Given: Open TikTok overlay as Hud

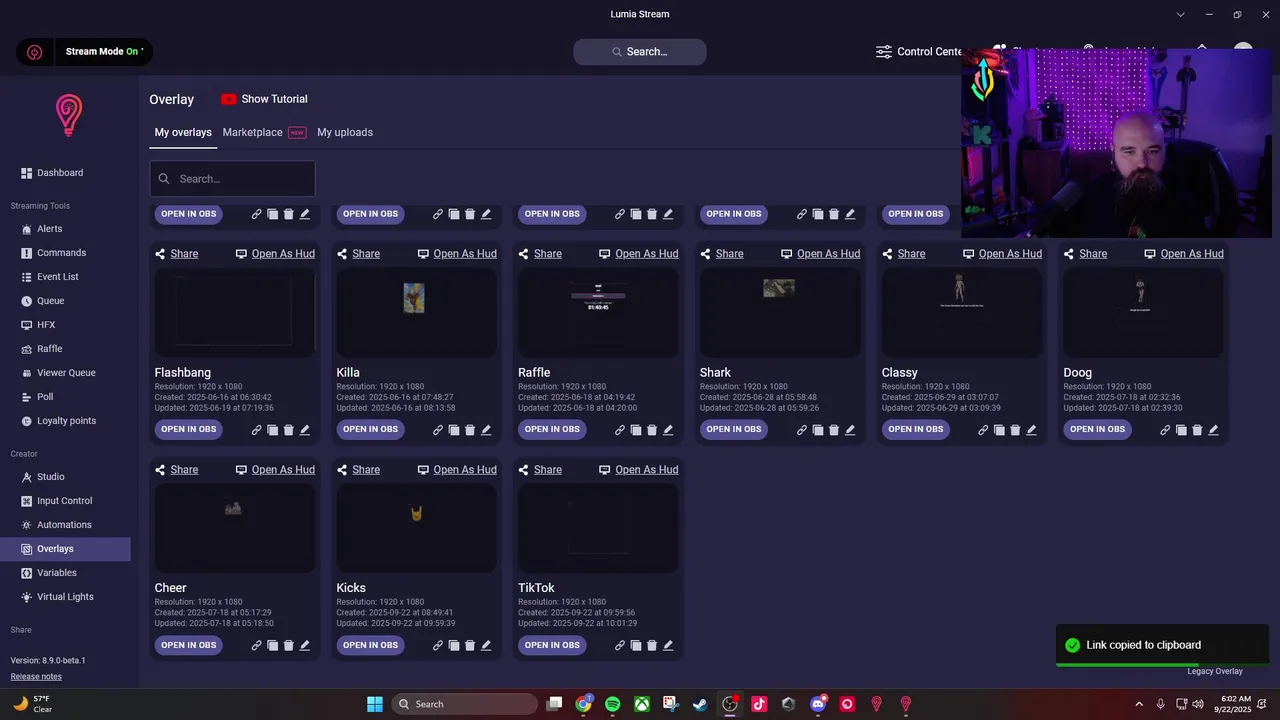Looking at the screenshot, I should [x=638, y=470].
